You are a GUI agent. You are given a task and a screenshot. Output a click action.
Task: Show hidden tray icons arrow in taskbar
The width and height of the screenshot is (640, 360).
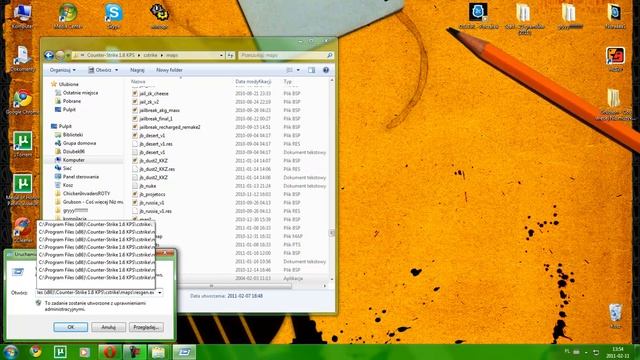586,352
